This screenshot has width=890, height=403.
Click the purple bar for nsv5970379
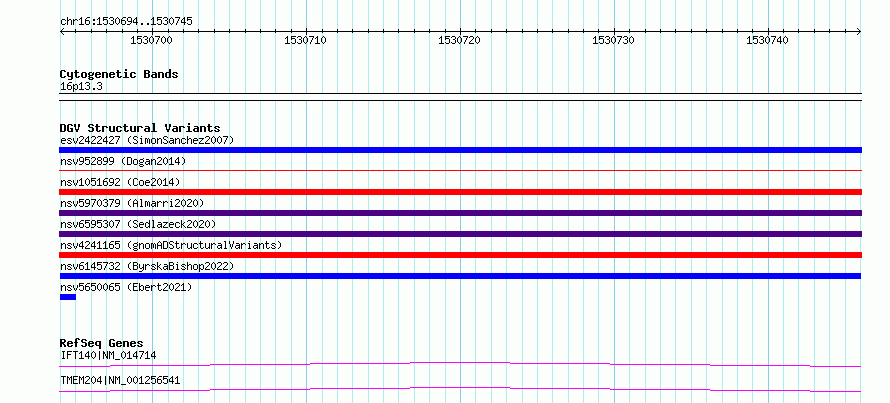coord(460,213)
